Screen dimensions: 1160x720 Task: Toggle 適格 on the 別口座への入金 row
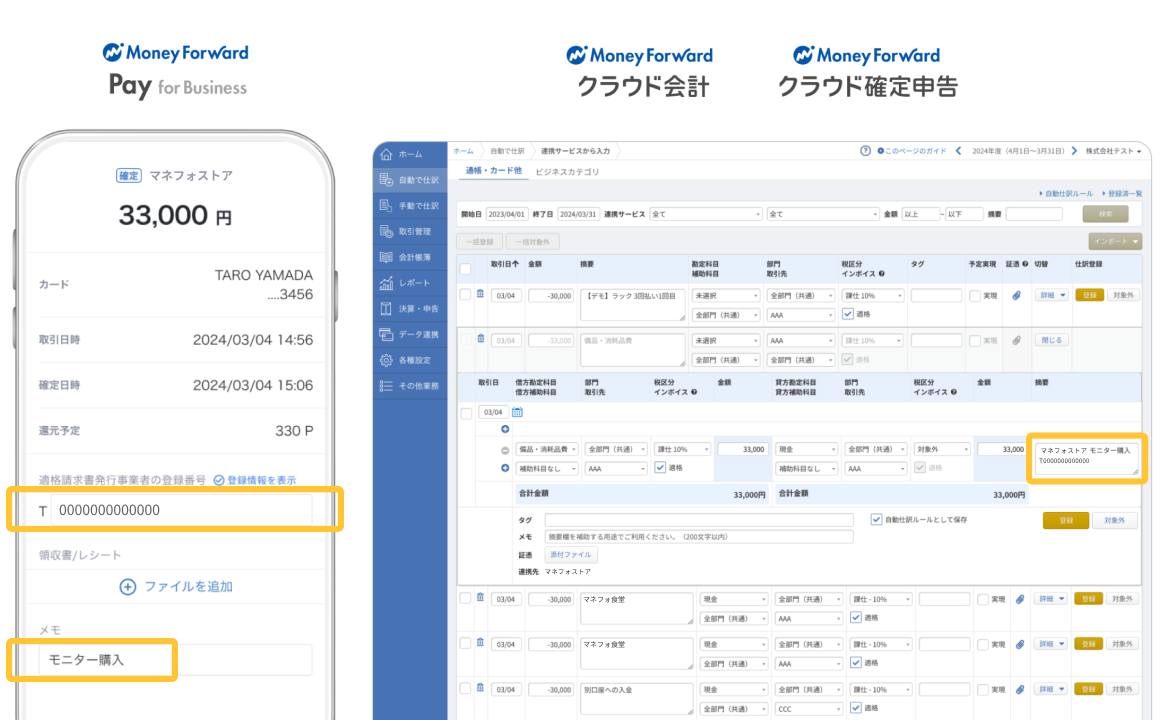(856, 707)
